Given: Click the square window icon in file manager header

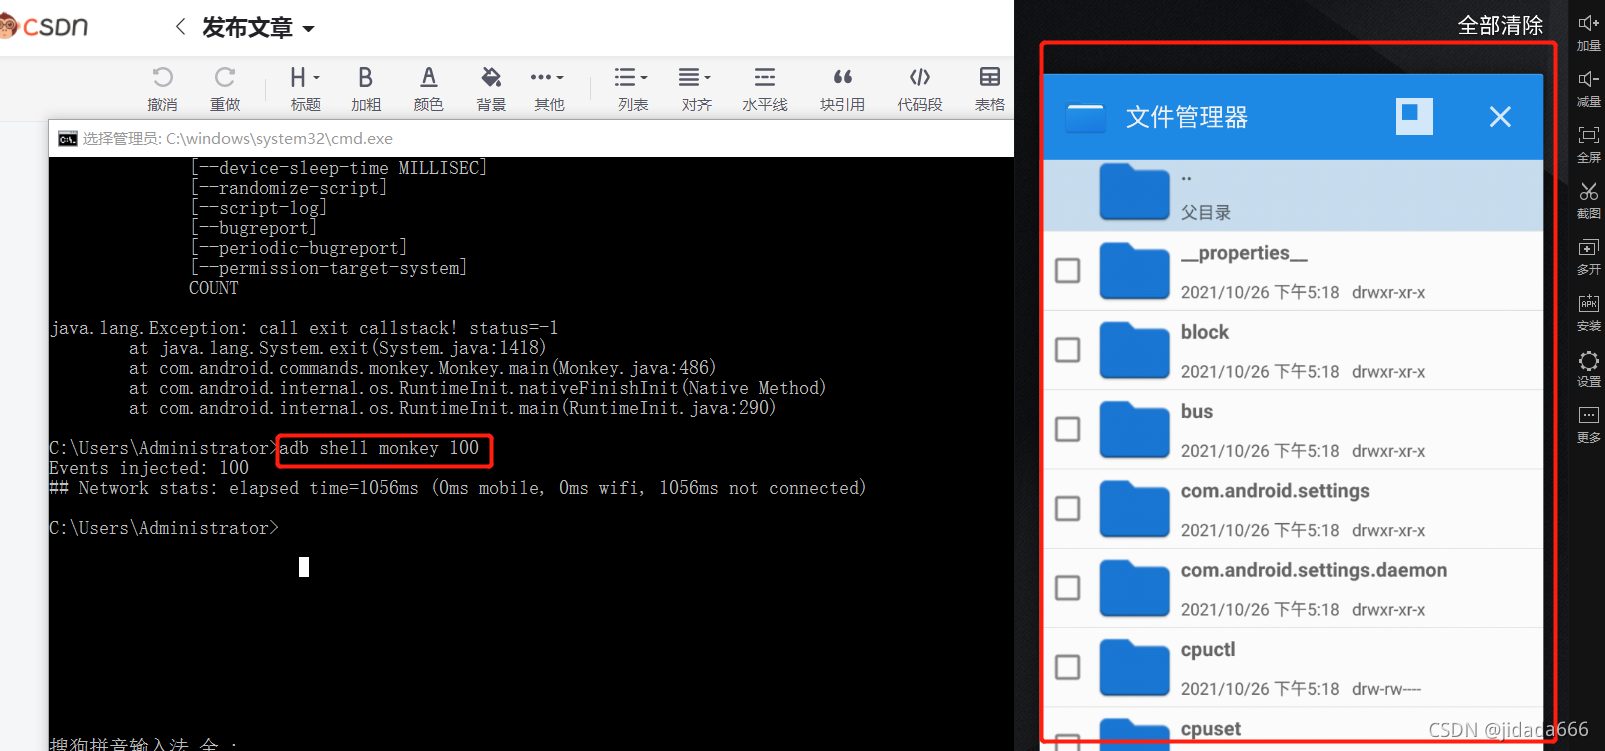Looking at the screenshot, I should 1414,116.
